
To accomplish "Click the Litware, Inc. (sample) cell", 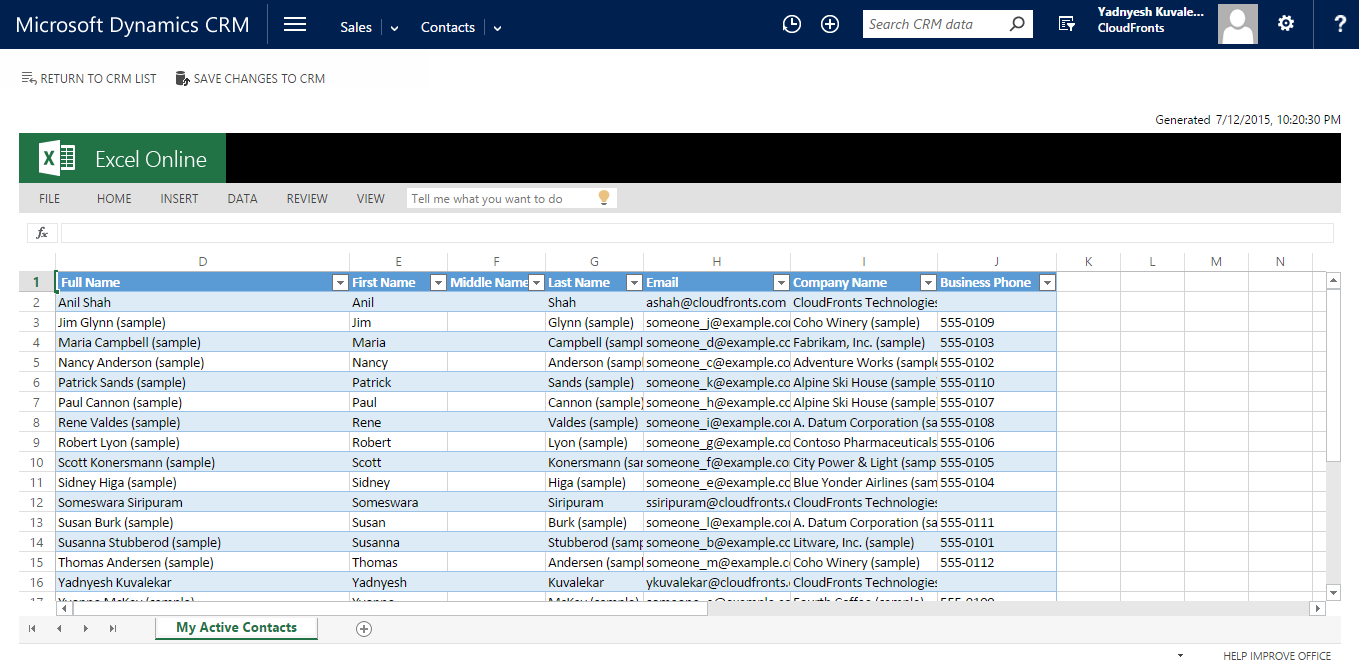I will [x=864, y=542].
